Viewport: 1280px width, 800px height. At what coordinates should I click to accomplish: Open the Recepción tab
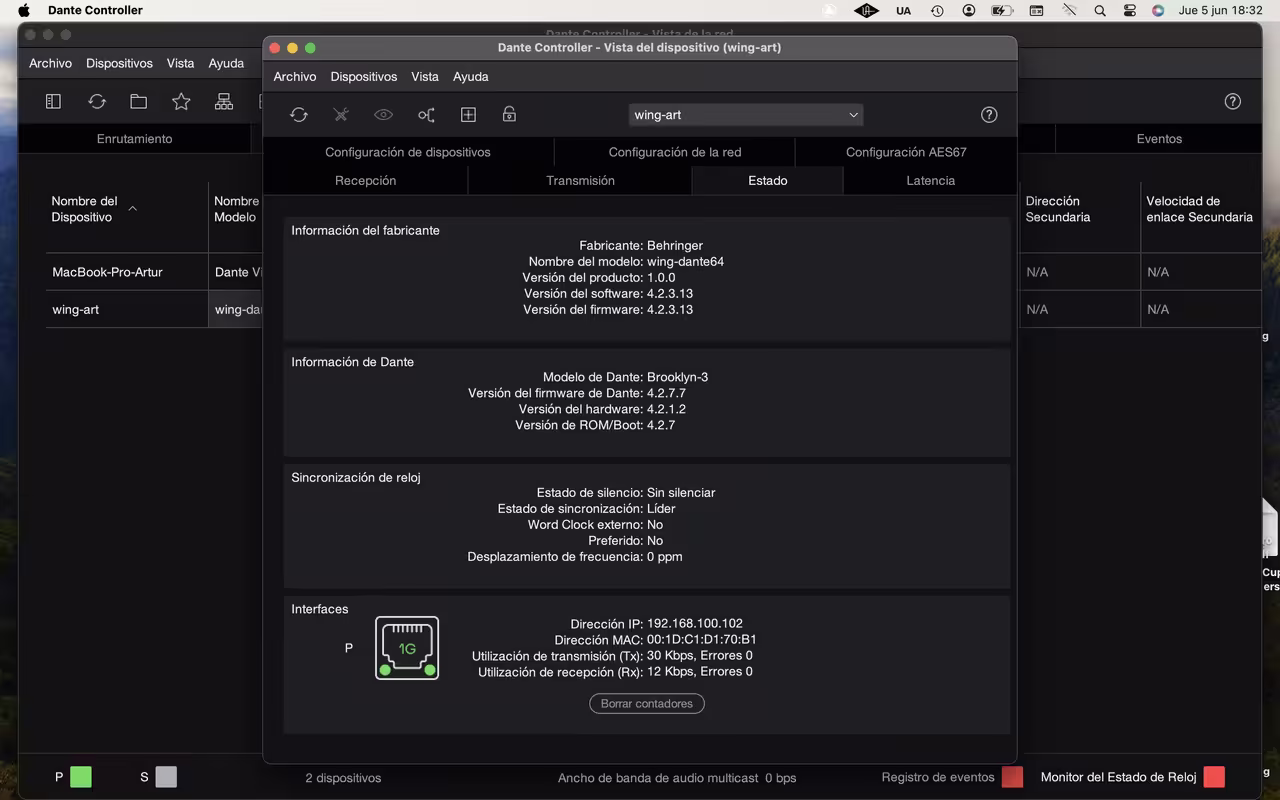[366, 181]
